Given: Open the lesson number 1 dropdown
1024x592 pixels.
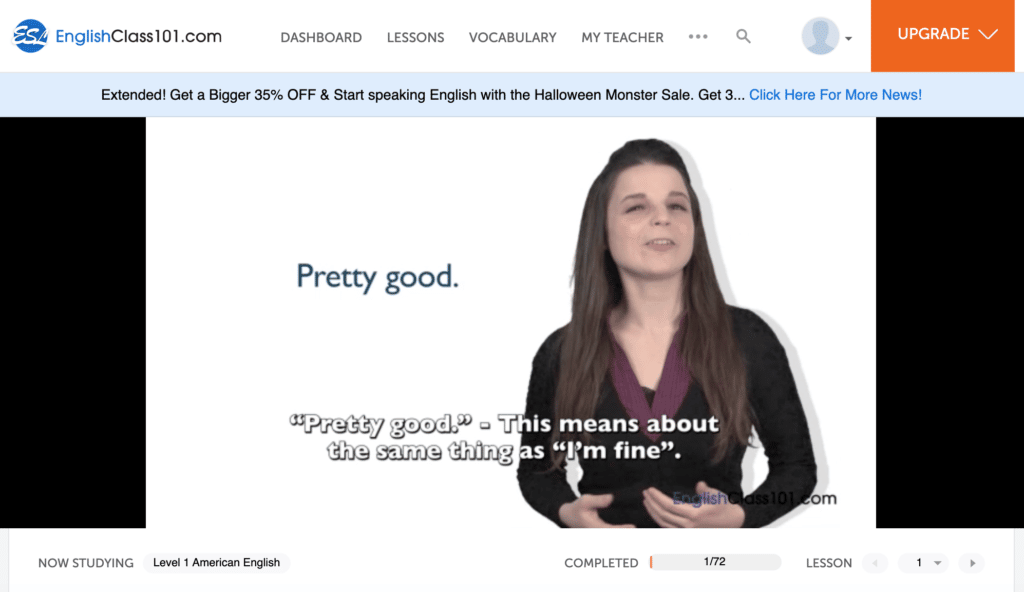Looking at the screenshot, I should (x=923, y=563).
